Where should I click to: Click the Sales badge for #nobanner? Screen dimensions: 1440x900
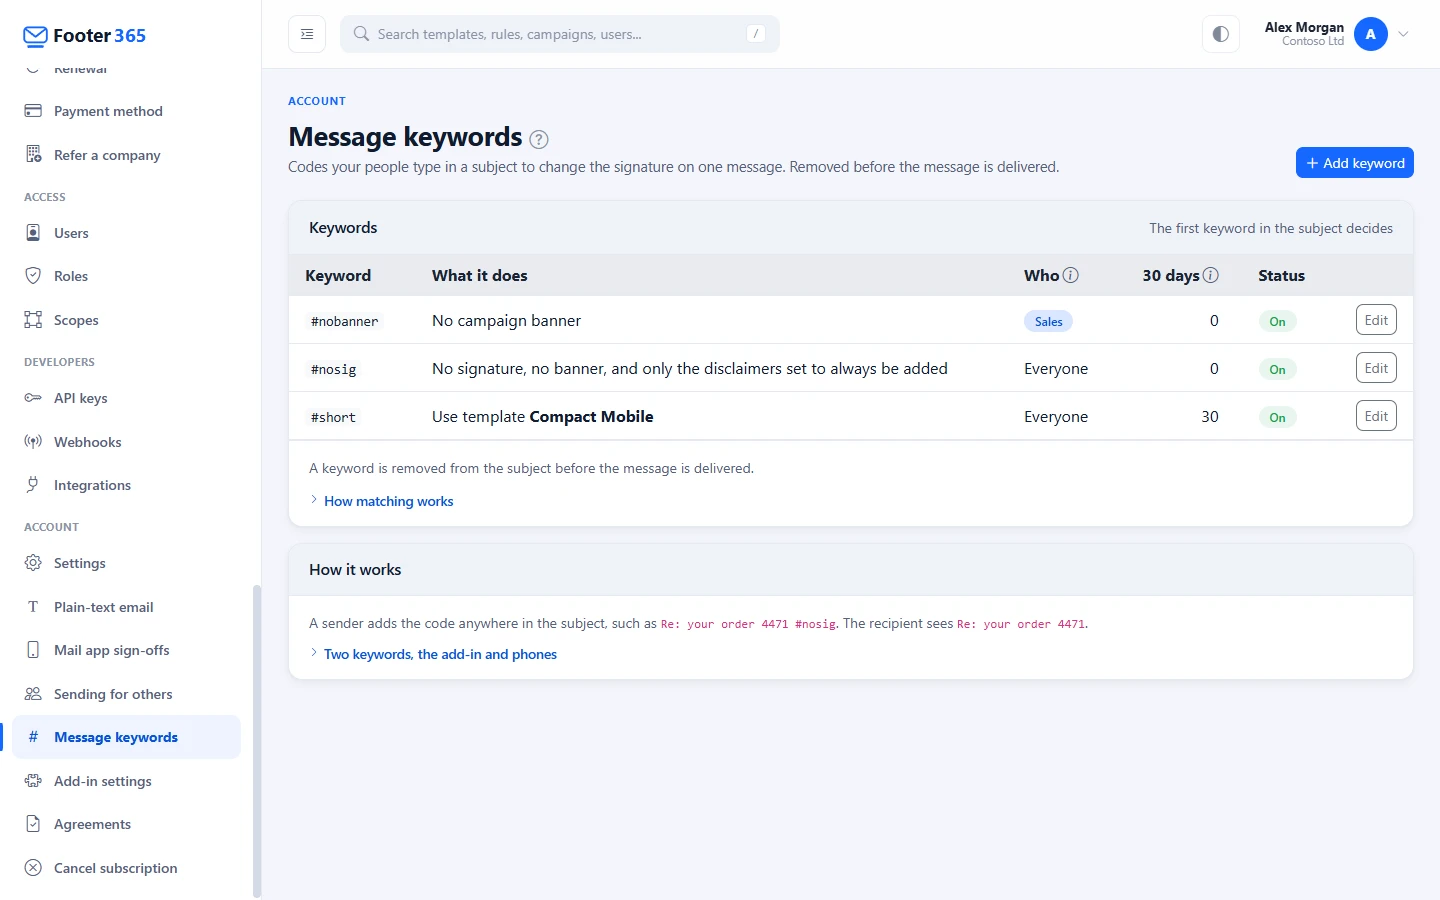pos(1048,321)
